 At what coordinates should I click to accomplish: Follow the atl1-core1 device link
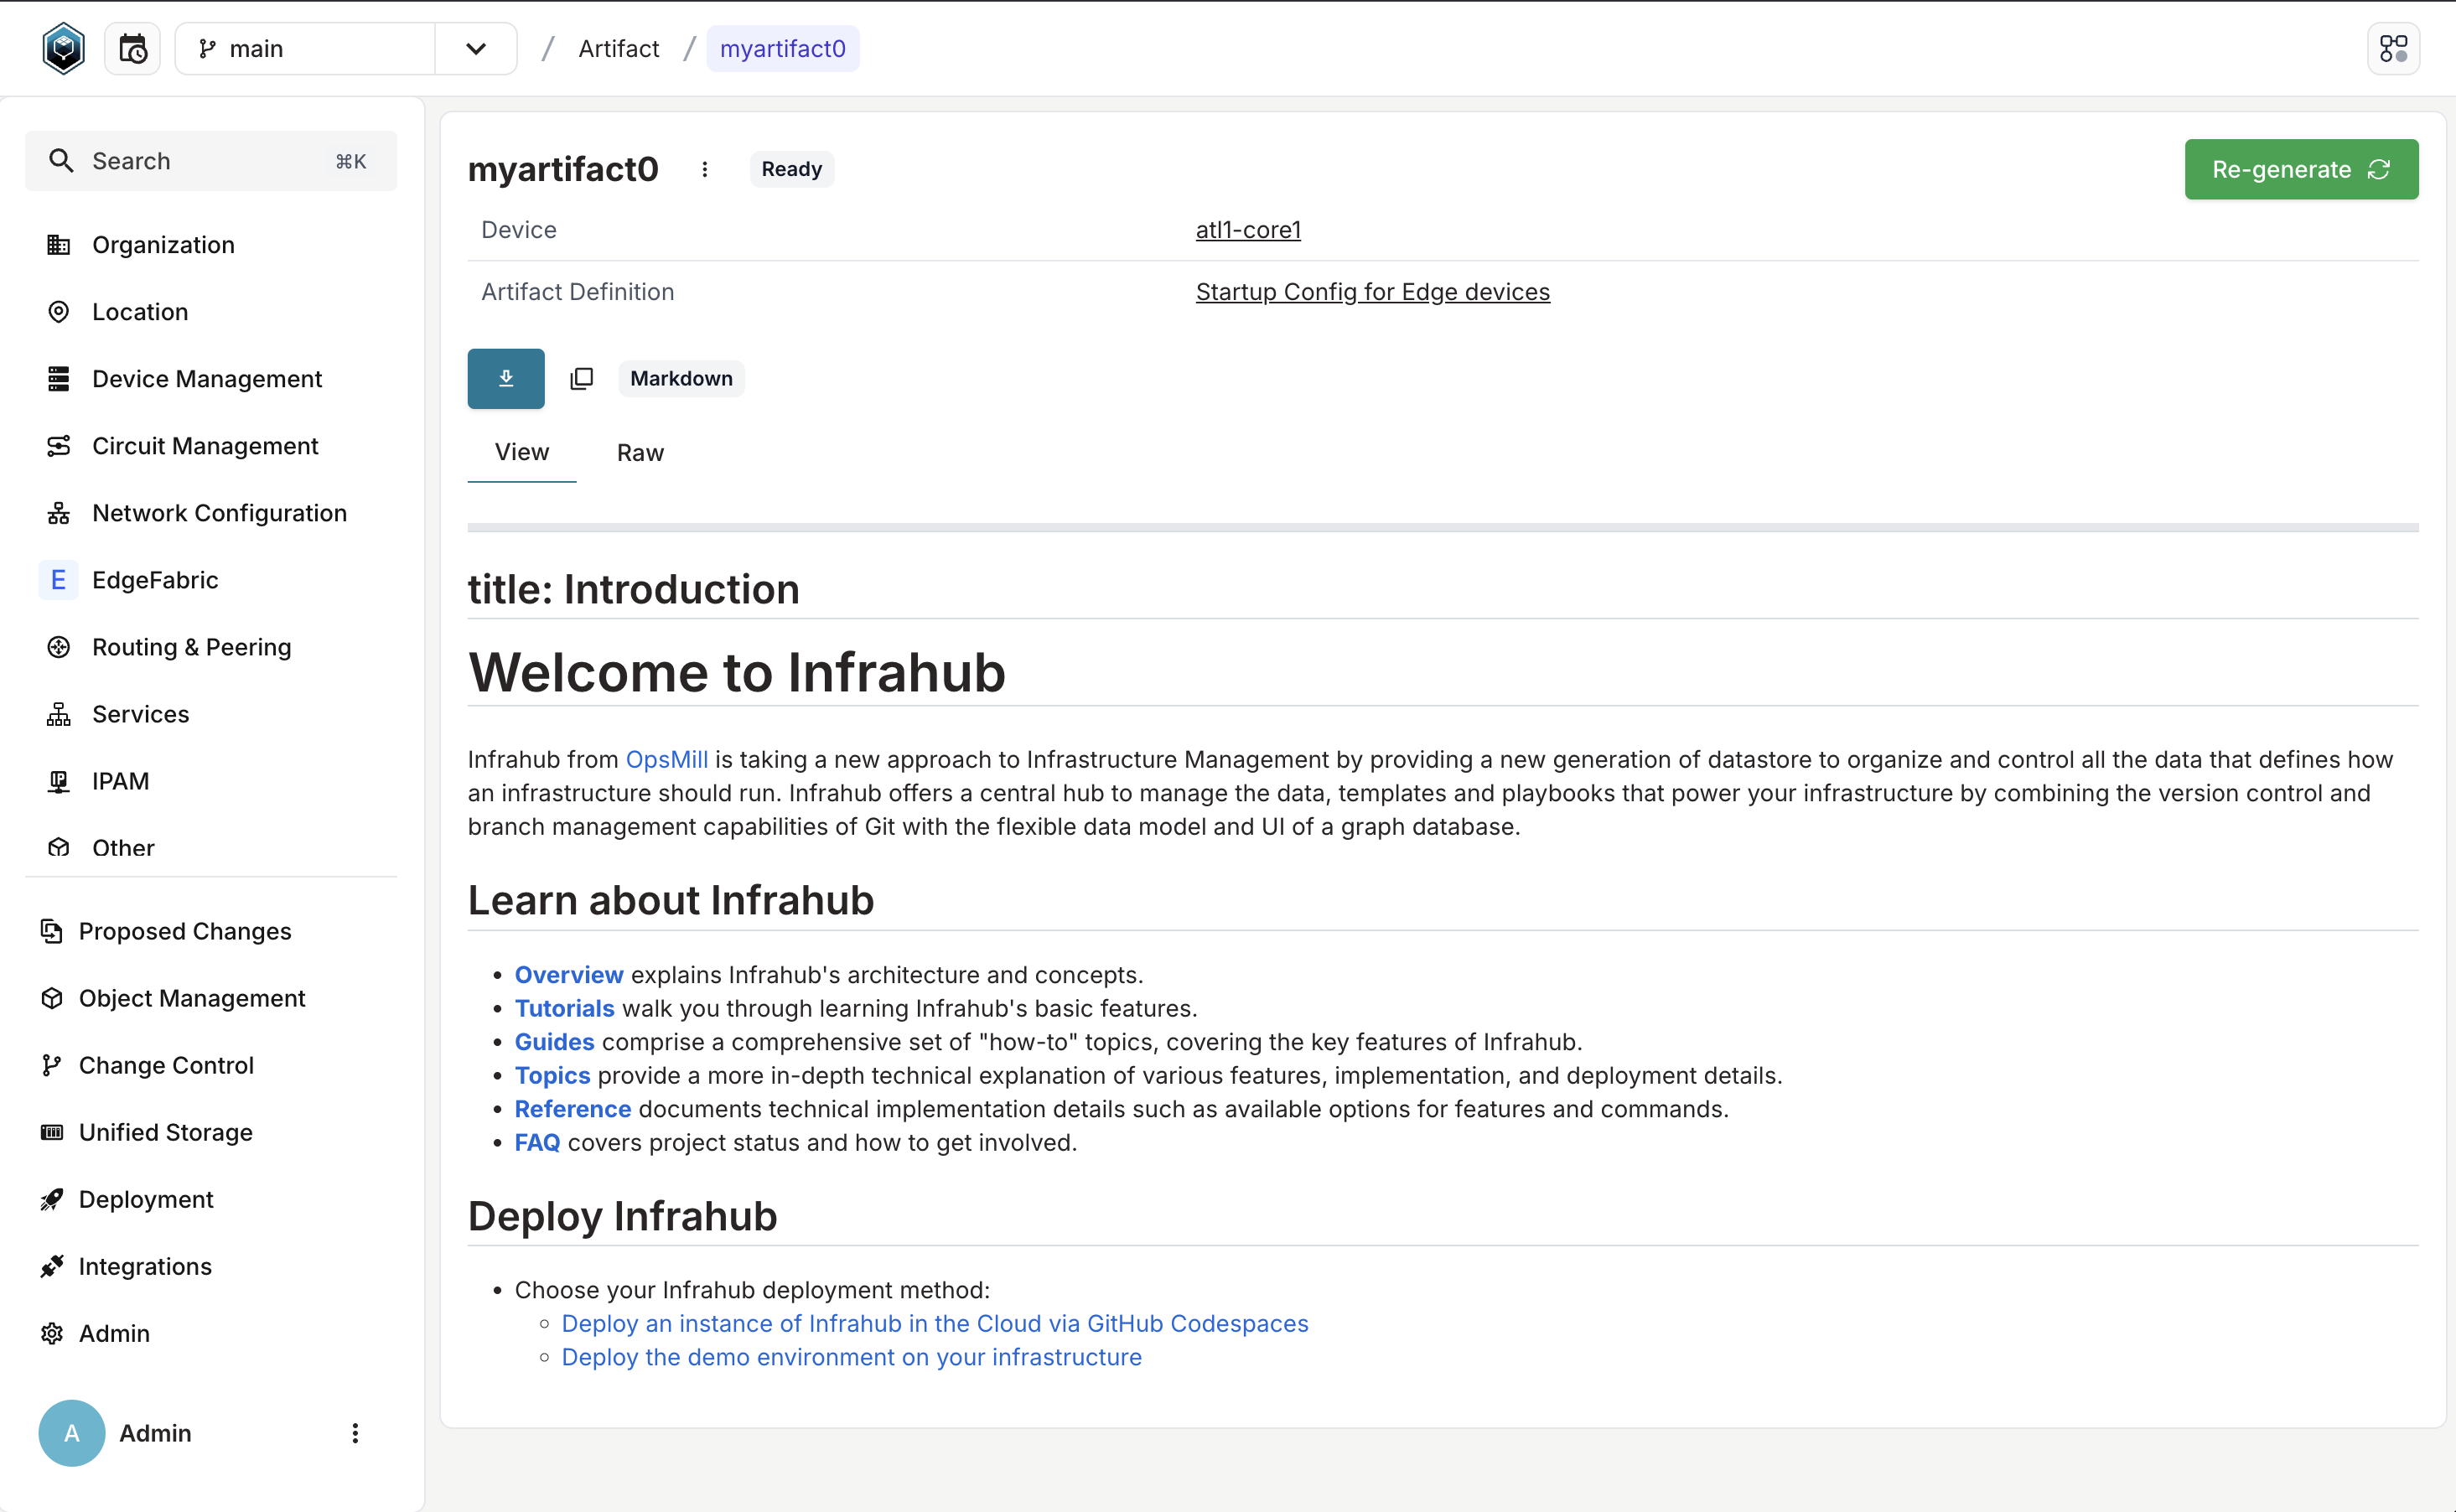[1248, 229]
